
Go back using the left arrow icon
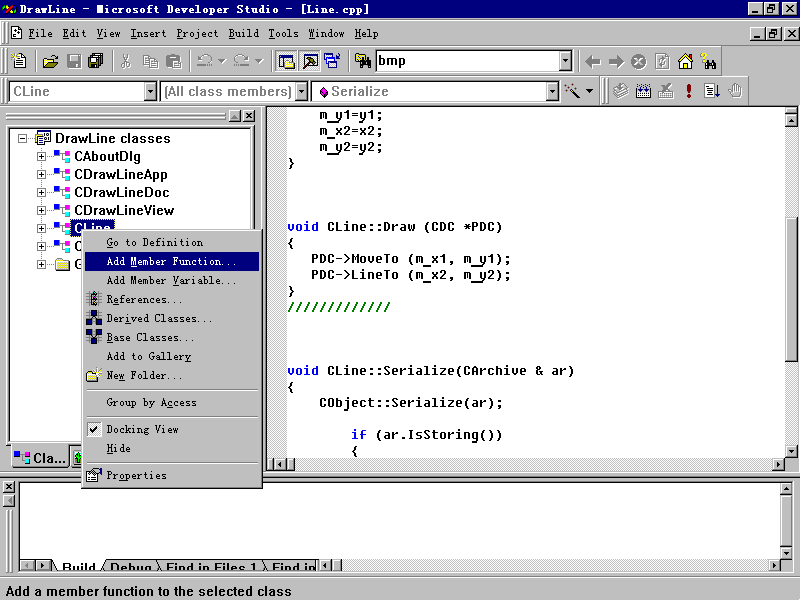[x=592, y=62]
